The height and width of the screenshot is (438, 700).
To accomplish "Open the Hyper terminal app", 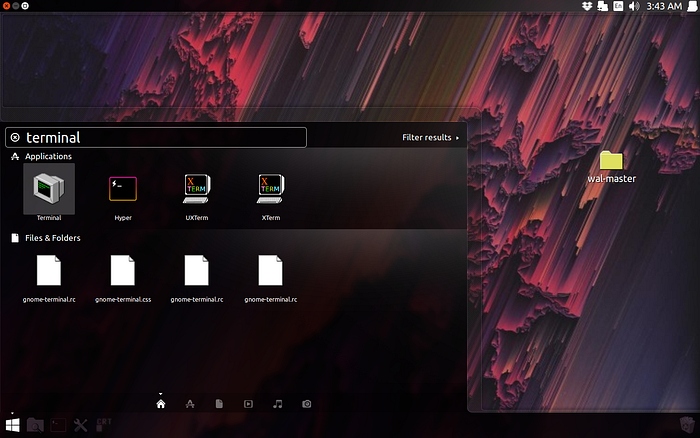I will [x=123, y=189].
